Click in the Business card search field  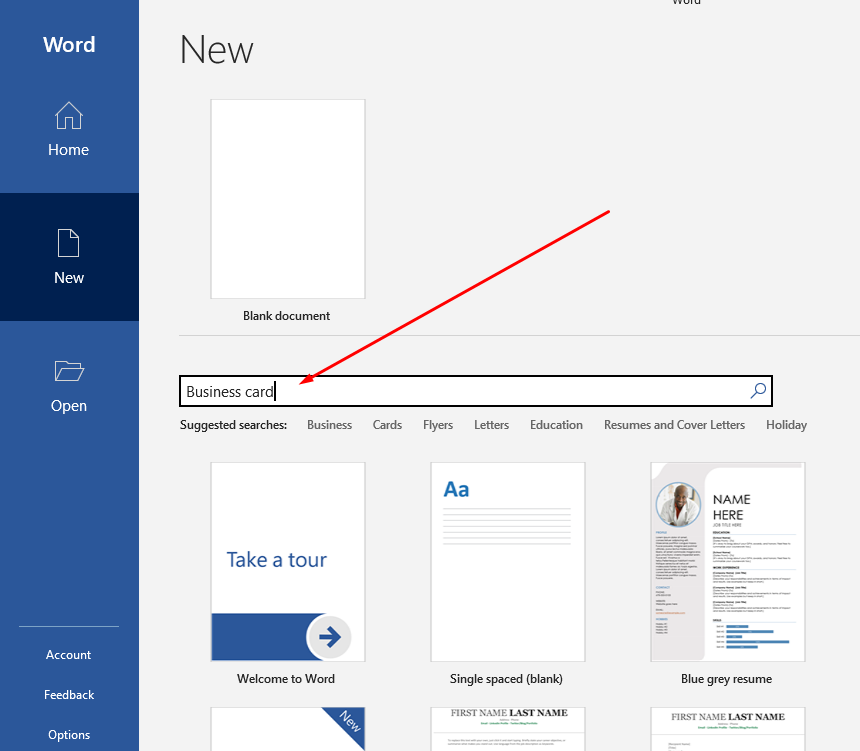pyautogui.click(x=460, y=391)
